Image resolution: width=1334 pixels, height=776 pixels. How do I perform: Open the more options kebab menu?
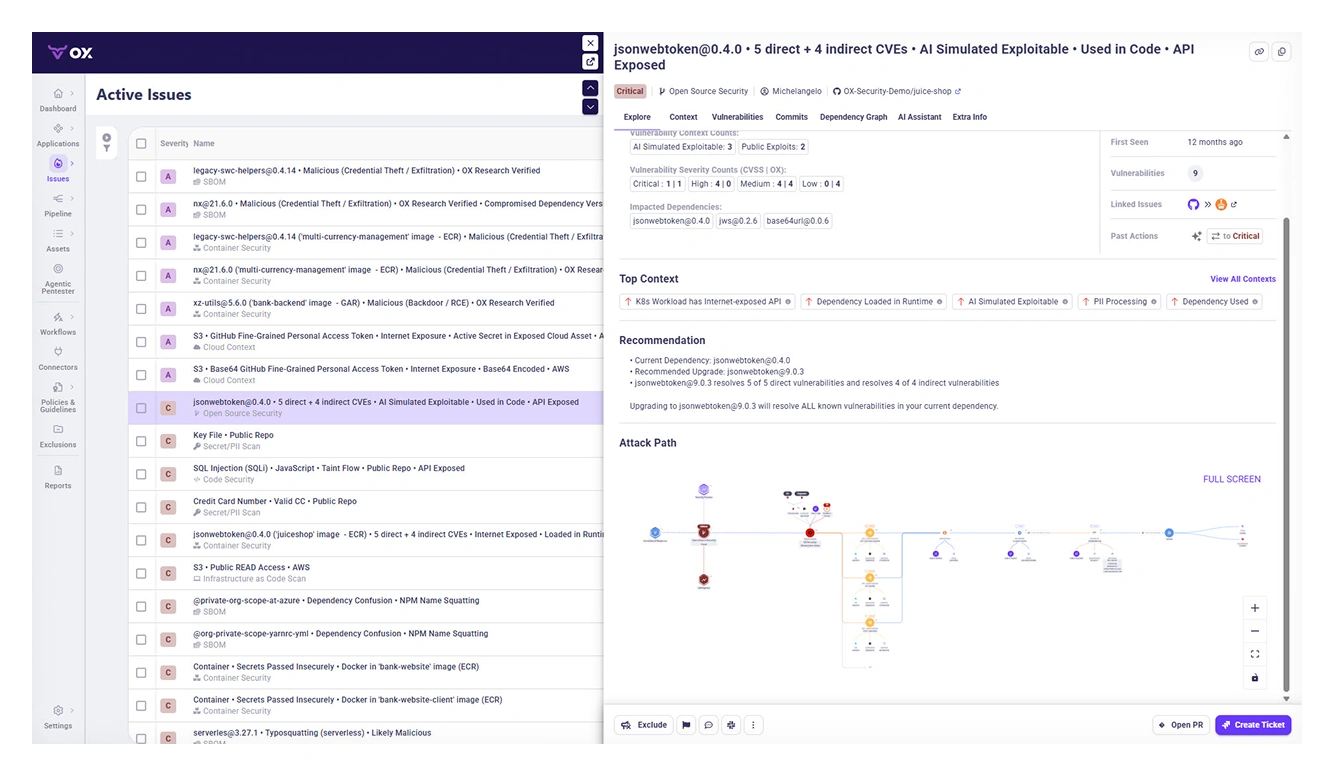754,725
